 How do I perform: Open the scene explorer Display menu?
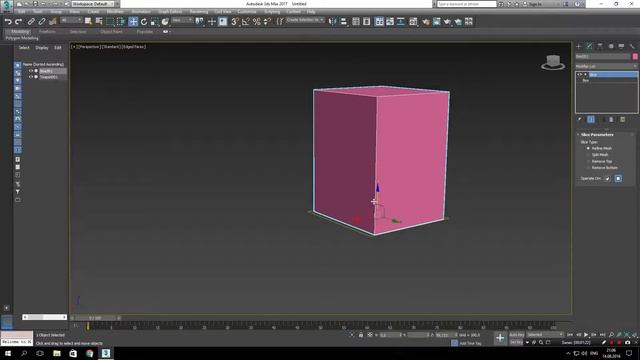[42, 48]
